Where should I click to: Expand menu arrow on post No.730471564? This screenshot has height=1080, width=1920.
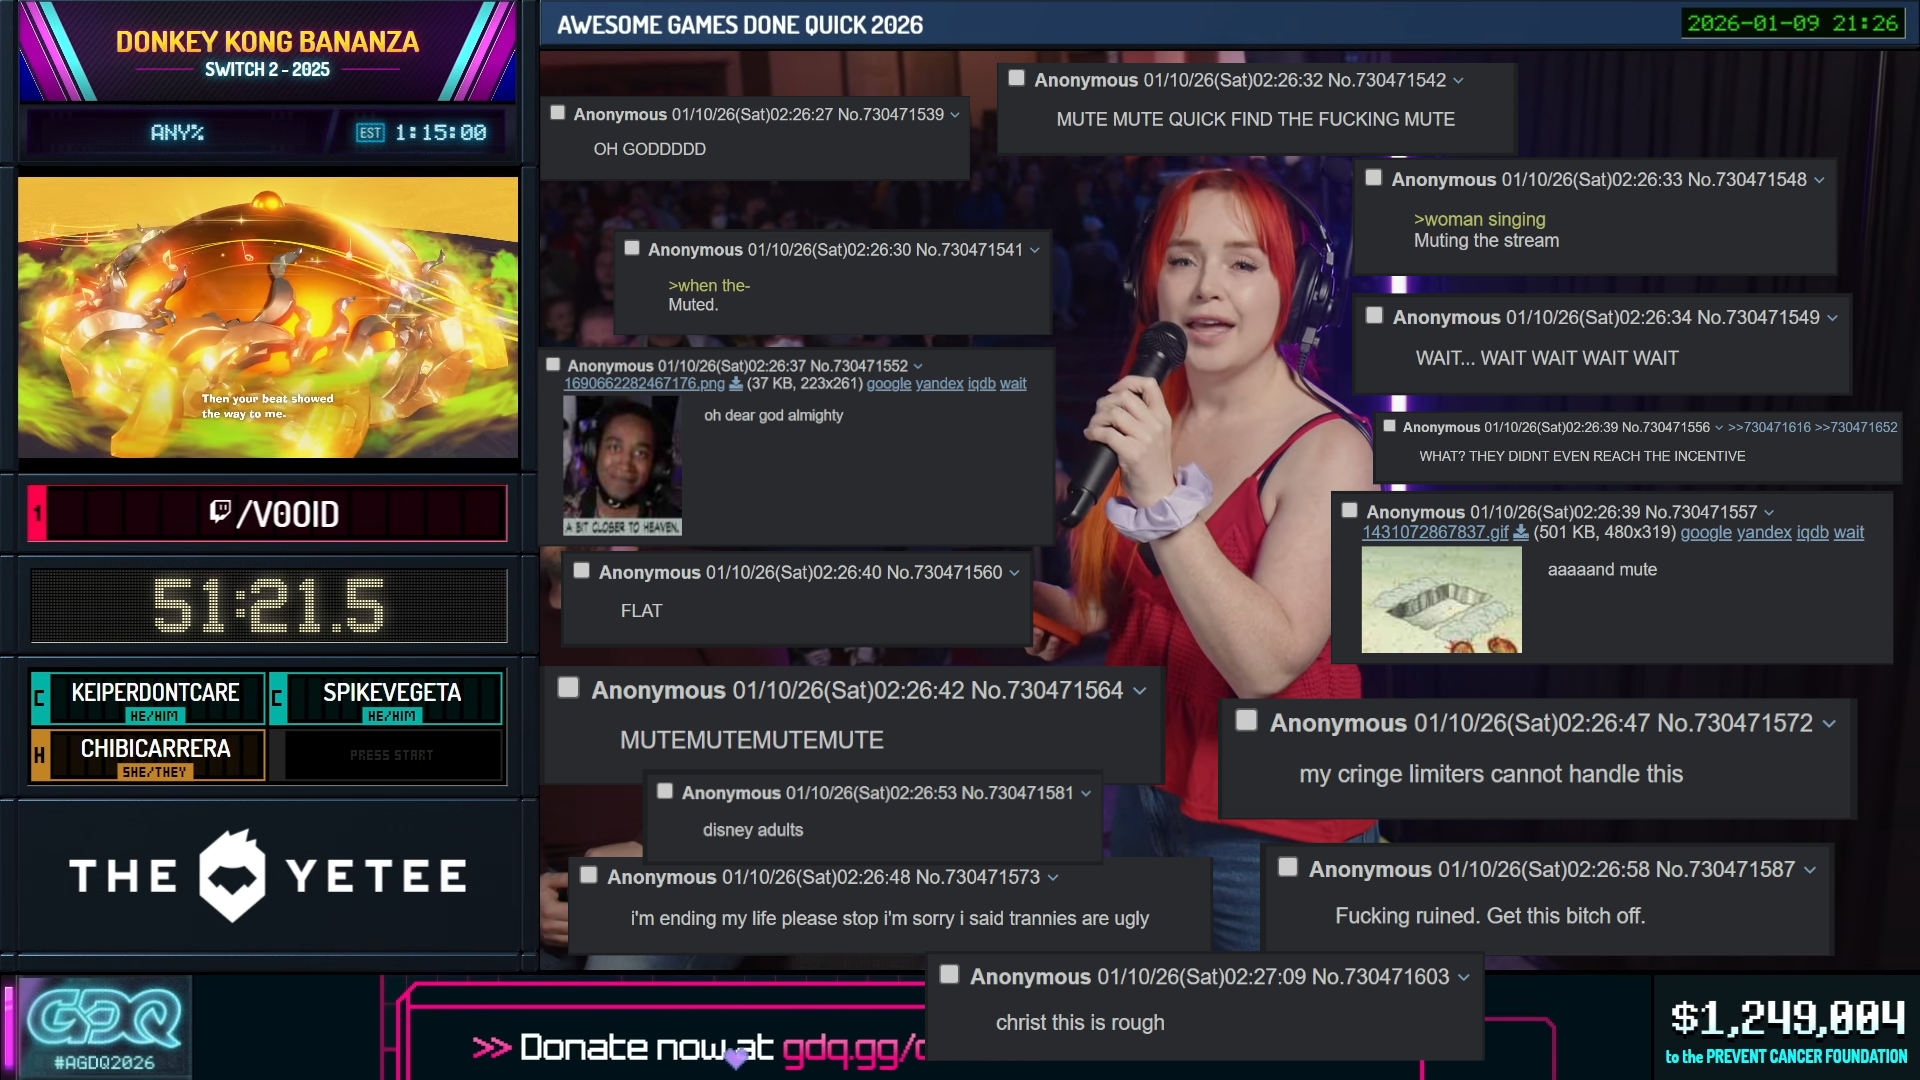[1139, 691]
